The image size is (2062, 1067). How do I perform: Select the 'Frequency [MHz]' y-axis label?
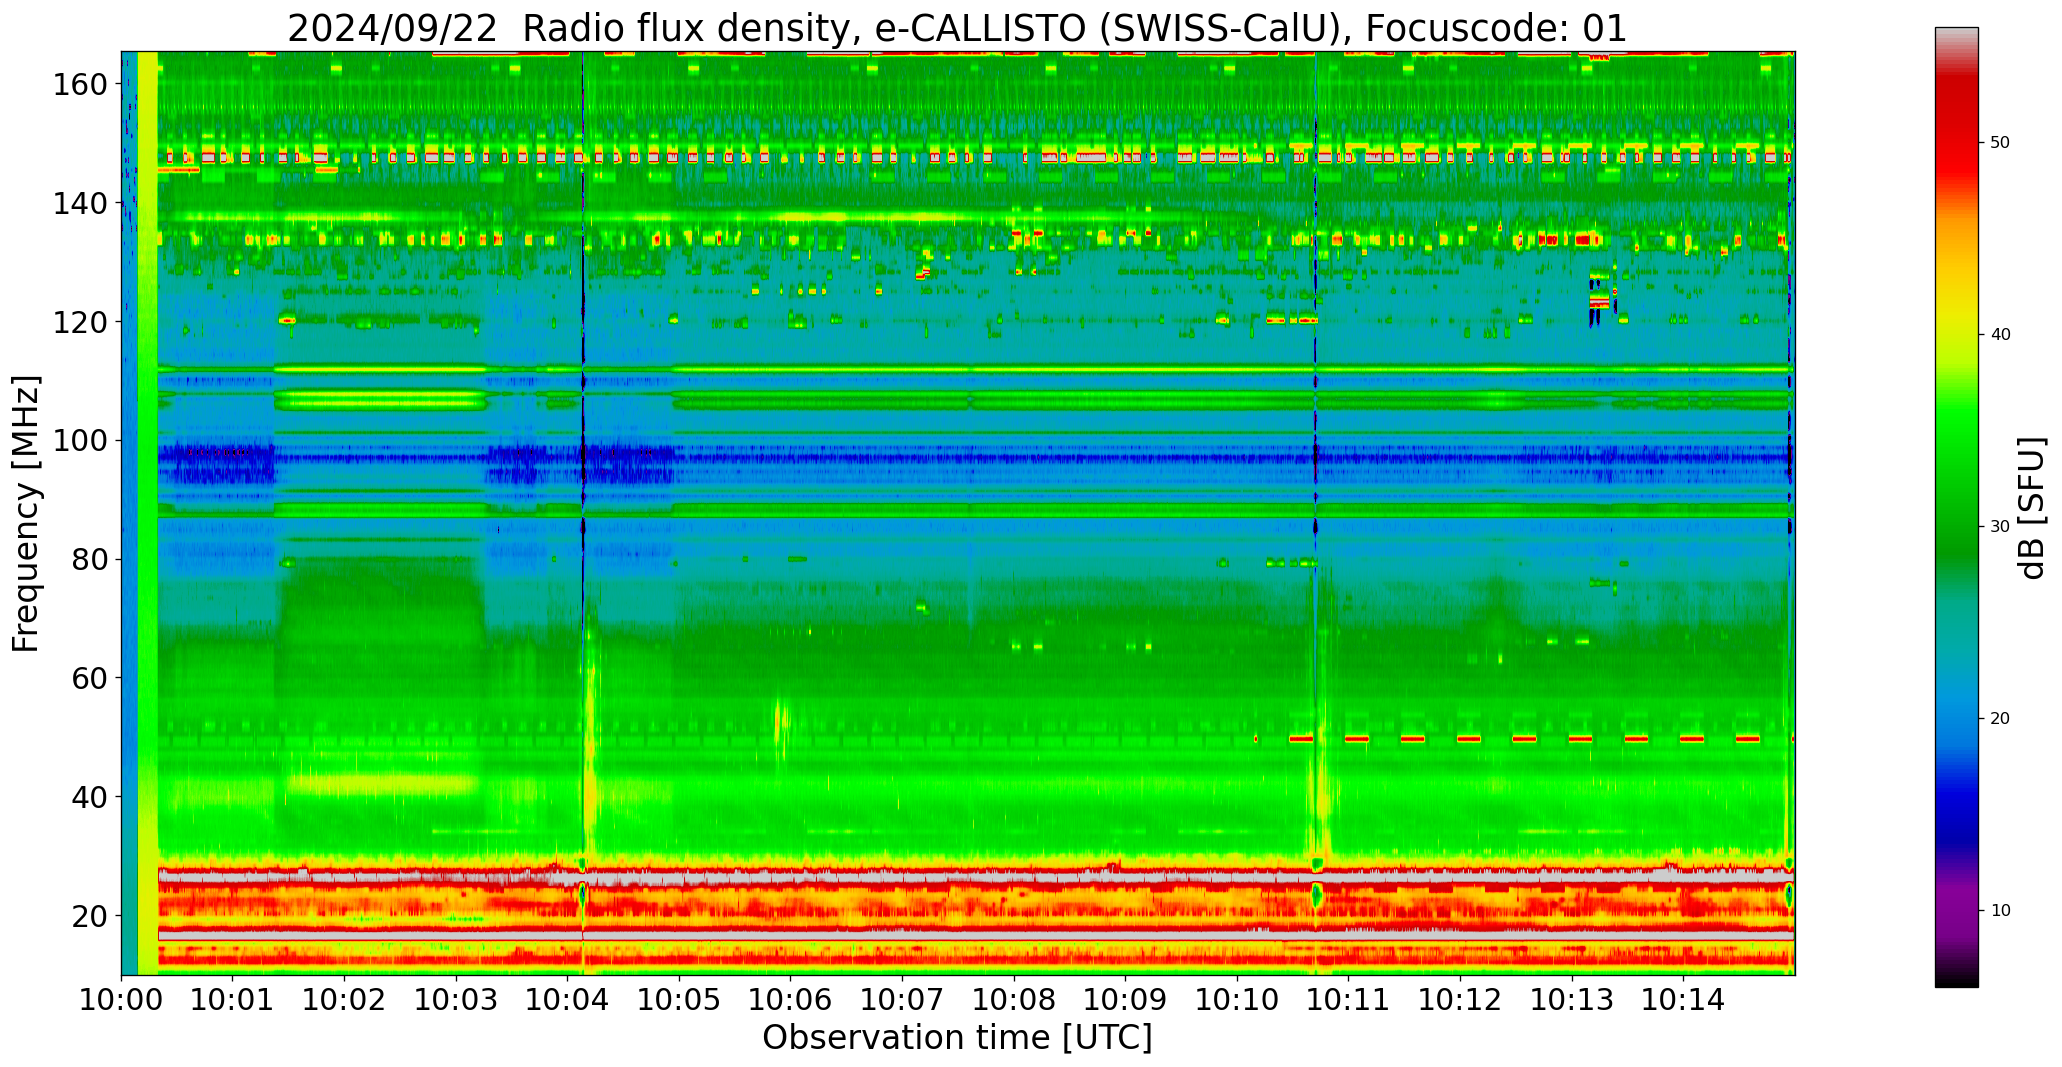point(26,514)
